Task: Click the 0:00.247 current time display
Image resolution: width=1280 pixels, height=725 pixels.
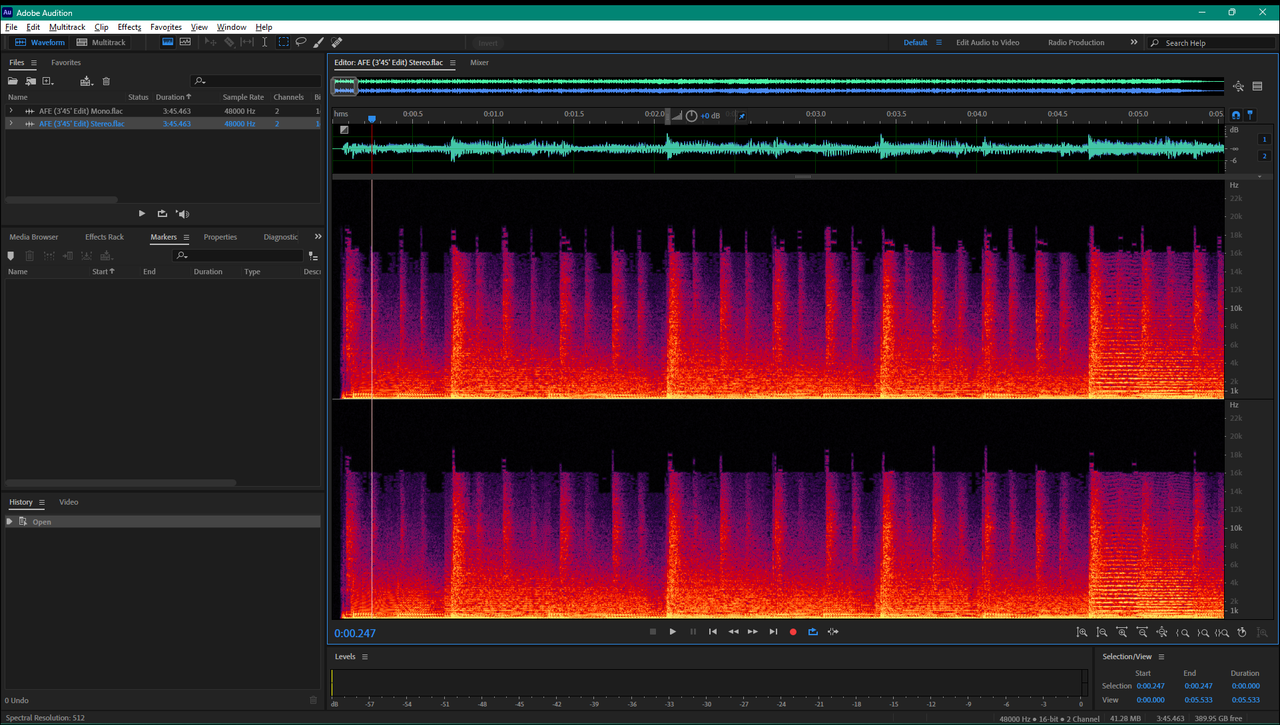Action: 355,633
